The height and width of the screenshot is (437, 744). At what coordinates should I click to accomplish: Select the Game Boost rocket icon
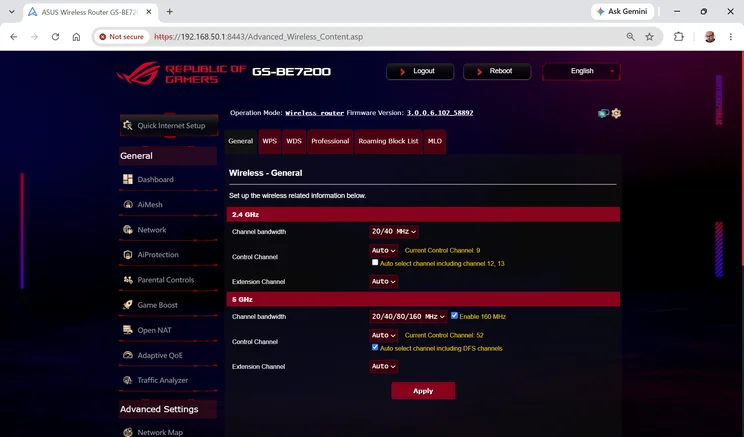click(x=128, y=305)
